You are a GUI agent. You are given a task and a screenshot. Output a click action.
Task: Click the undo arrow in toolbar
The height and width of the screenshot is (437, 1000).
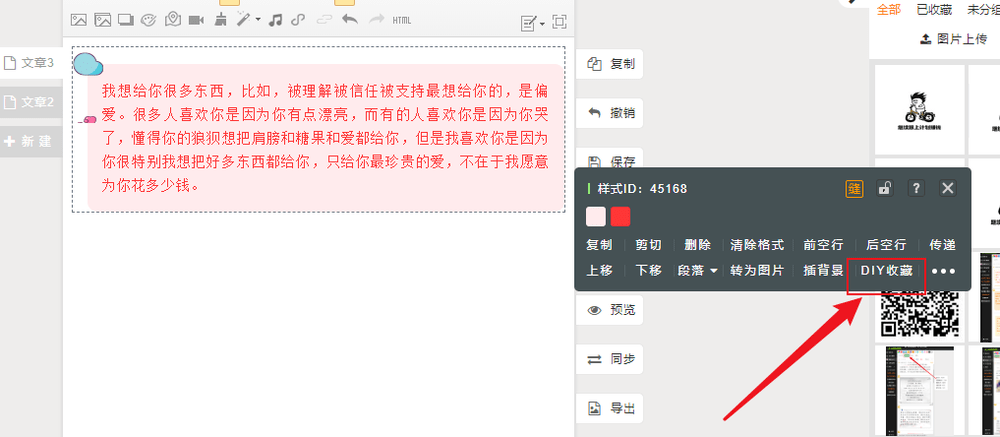tap(349, 20)
